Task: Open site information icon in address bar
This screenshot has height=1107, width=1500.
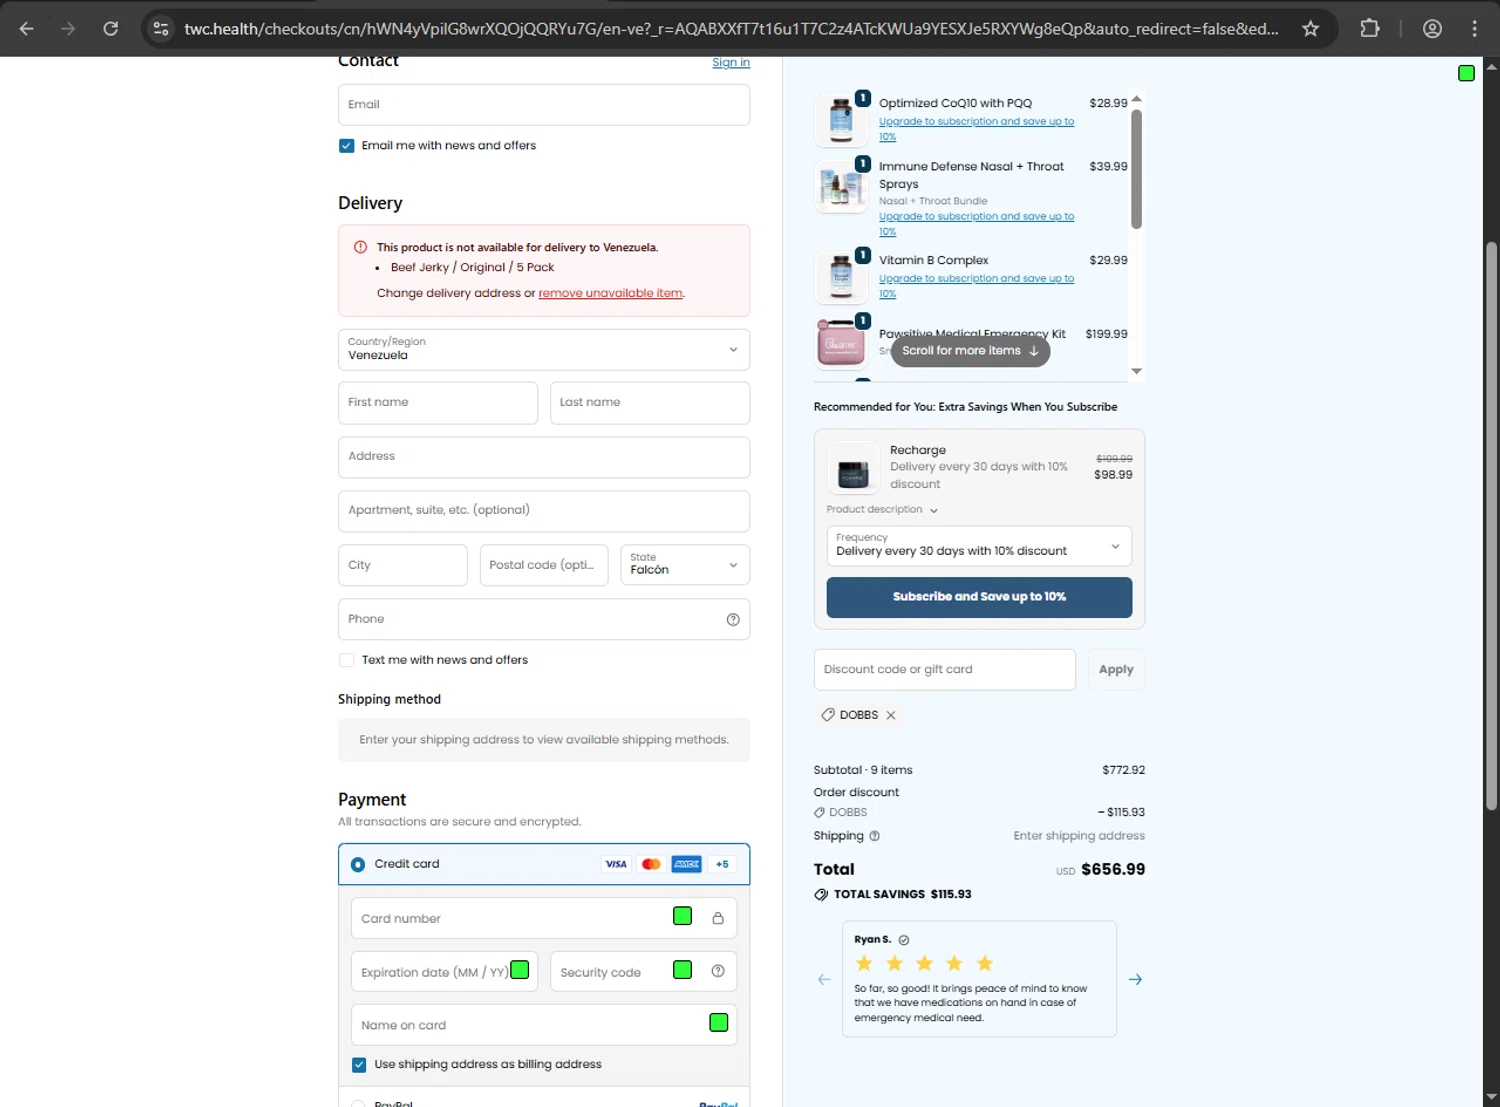Action: [x=161, y=29]
